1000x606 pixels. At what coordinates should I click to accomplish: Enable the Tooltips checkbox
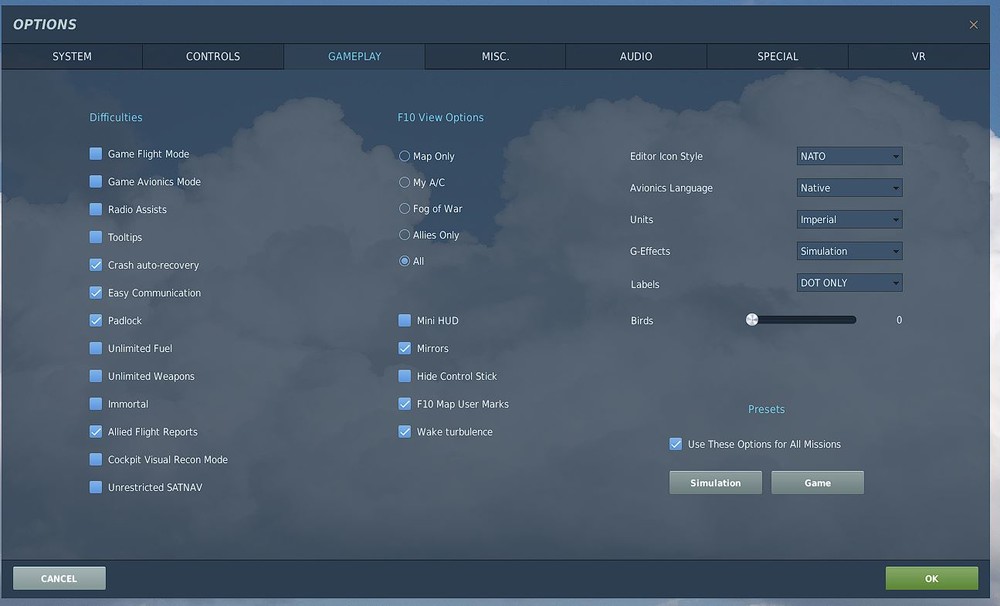coord(96,237)
